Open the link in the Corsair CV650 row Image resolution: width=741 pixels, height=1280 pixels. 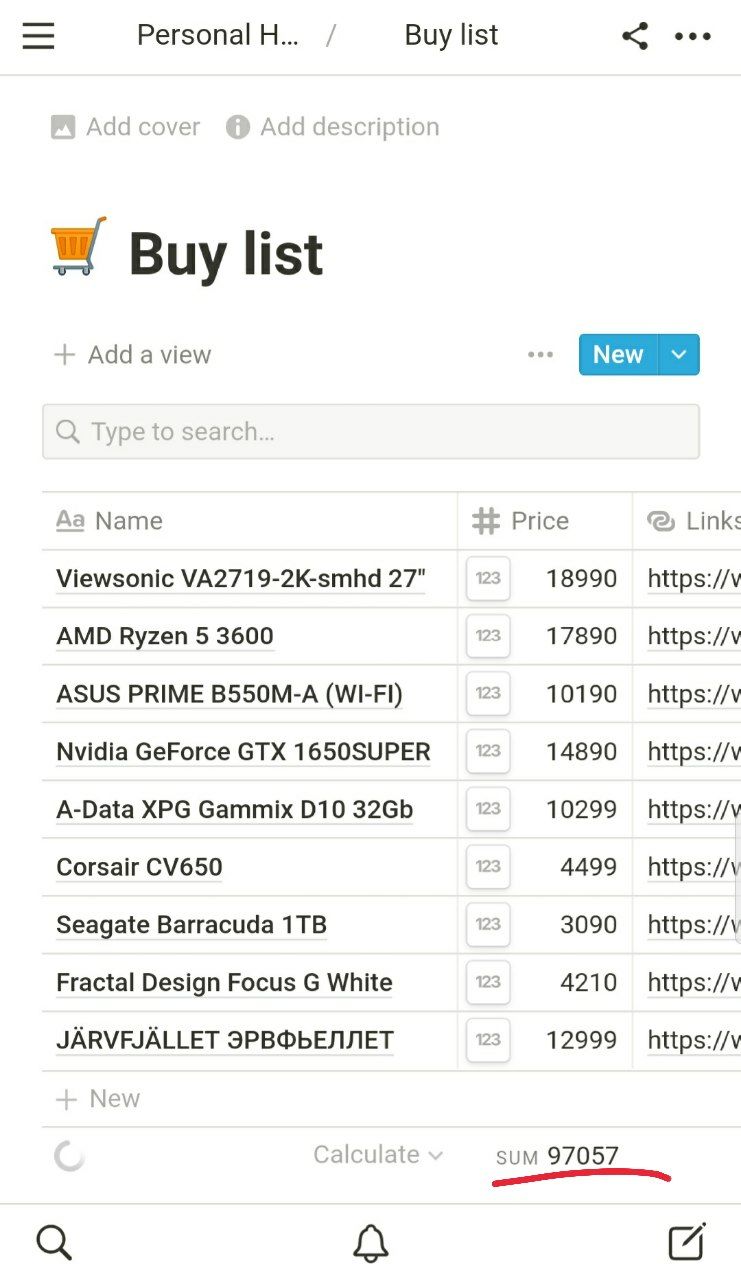point(694,867)
